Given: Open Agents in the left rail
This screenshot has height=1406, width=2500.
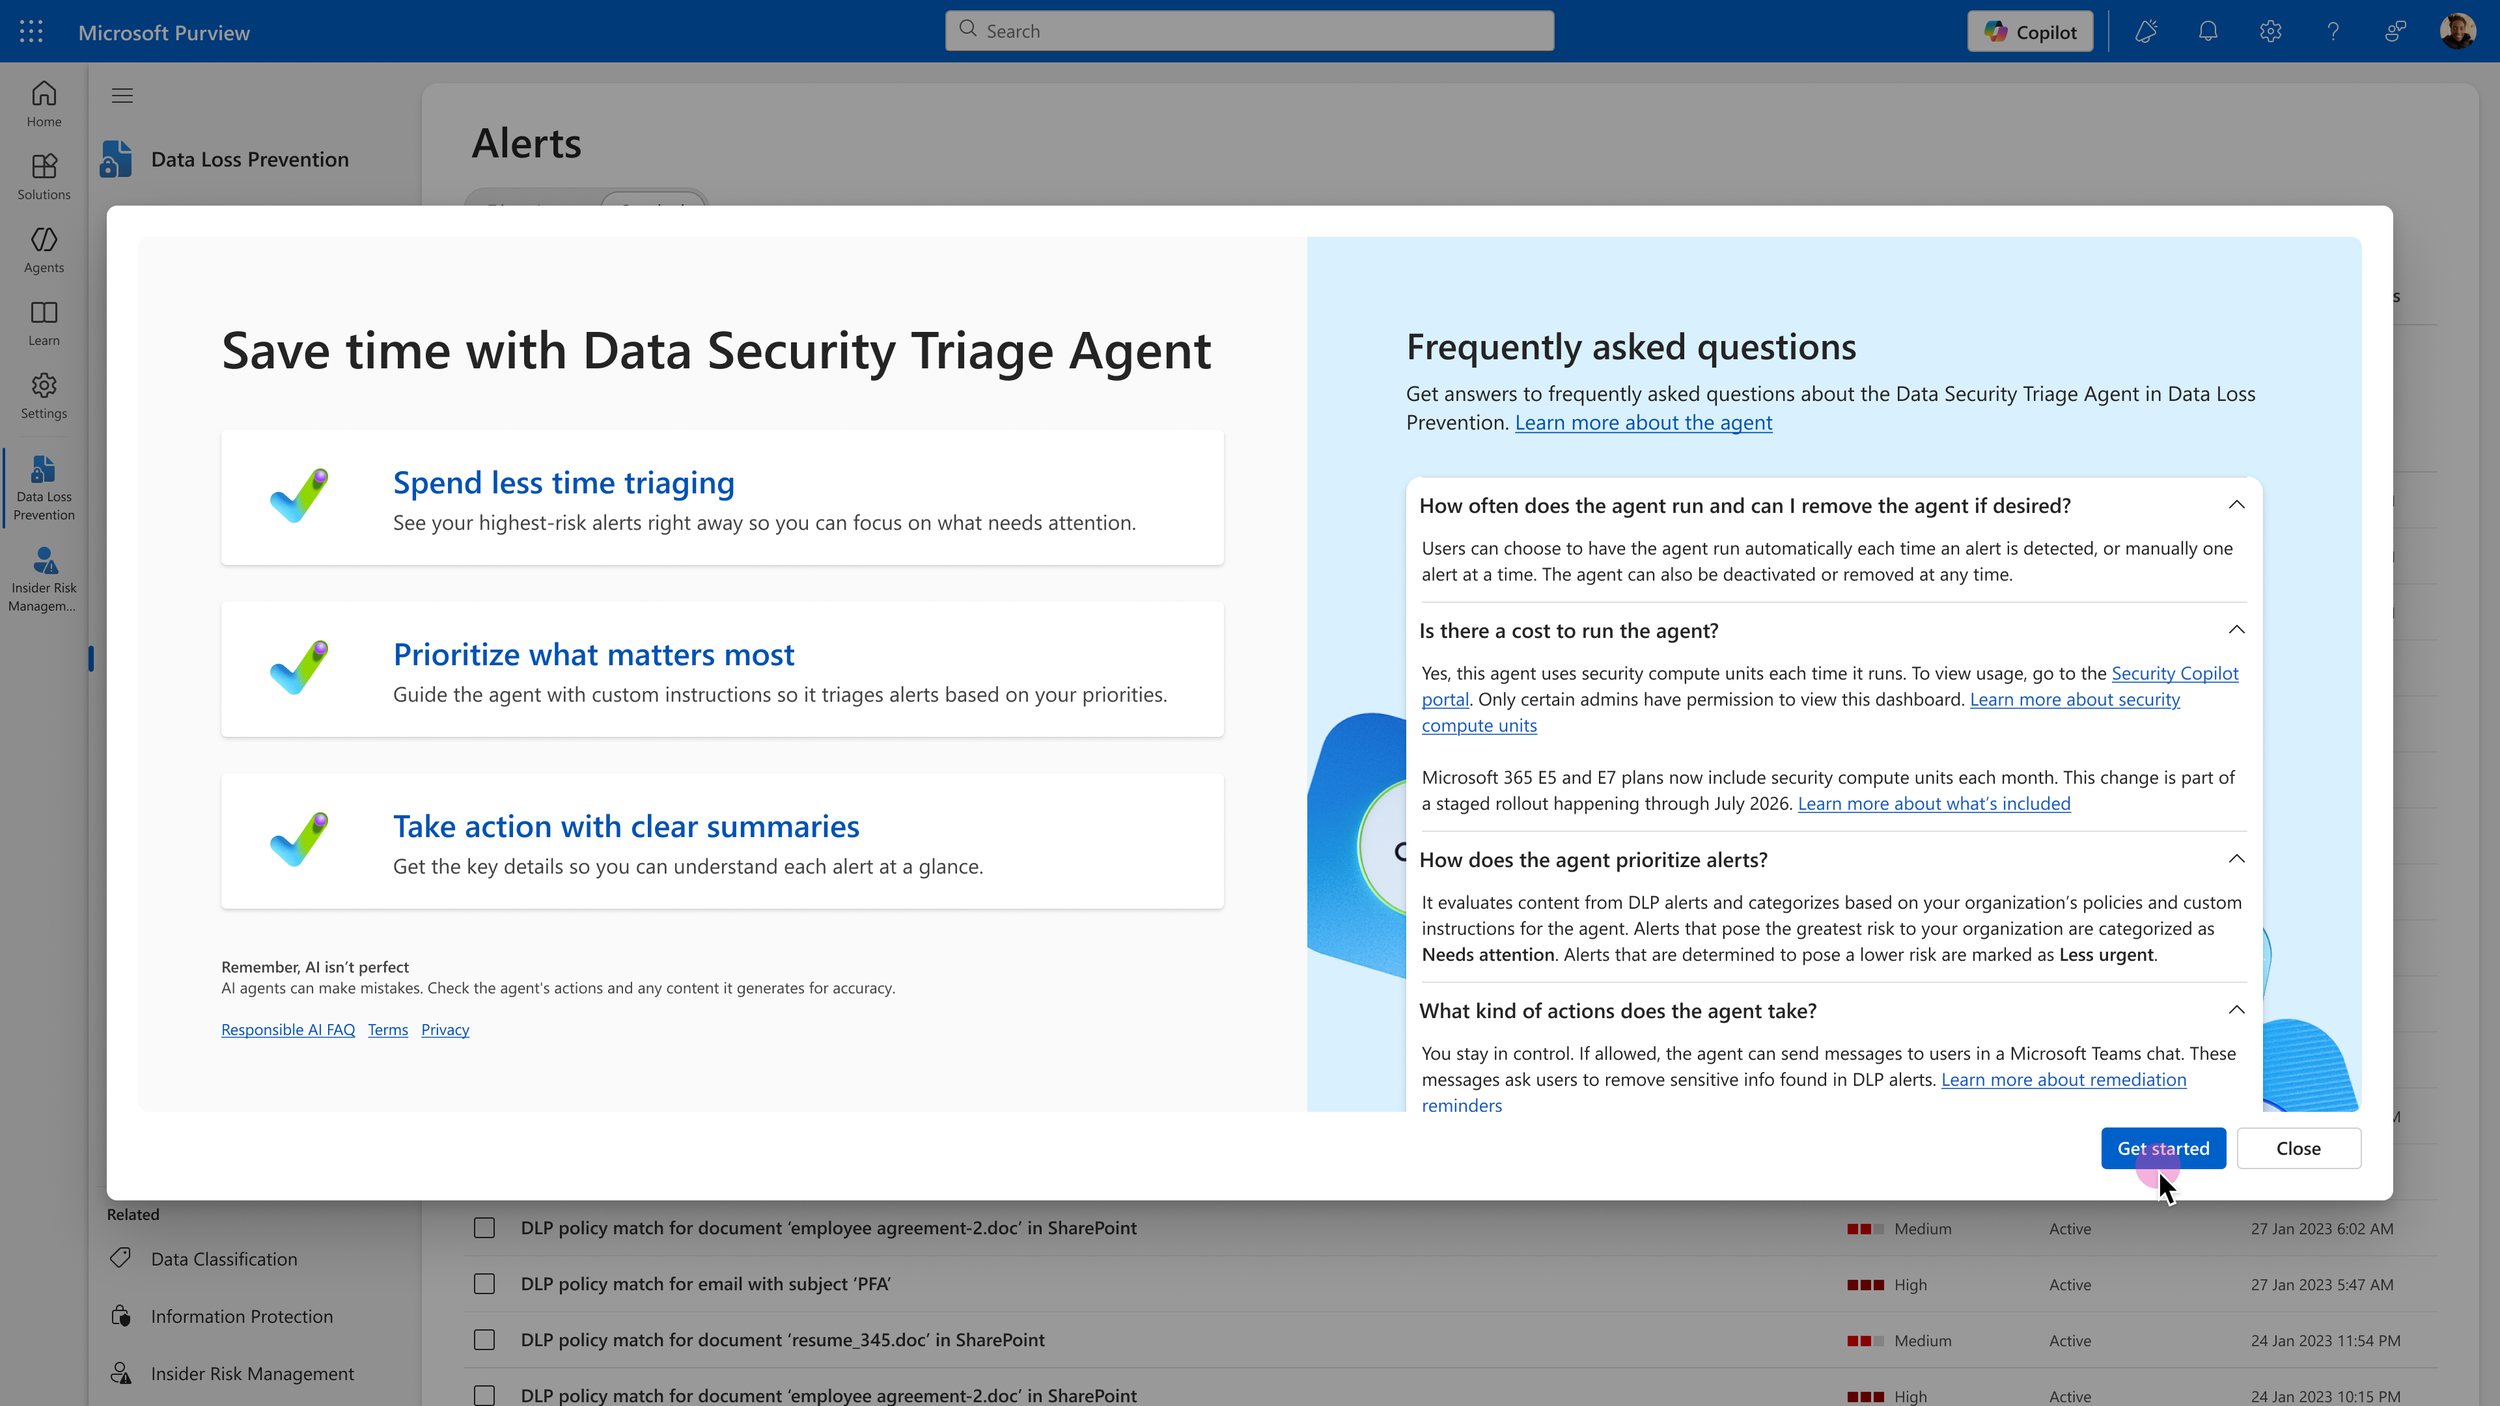Looking at the screenshot, I should coord(44,250).
